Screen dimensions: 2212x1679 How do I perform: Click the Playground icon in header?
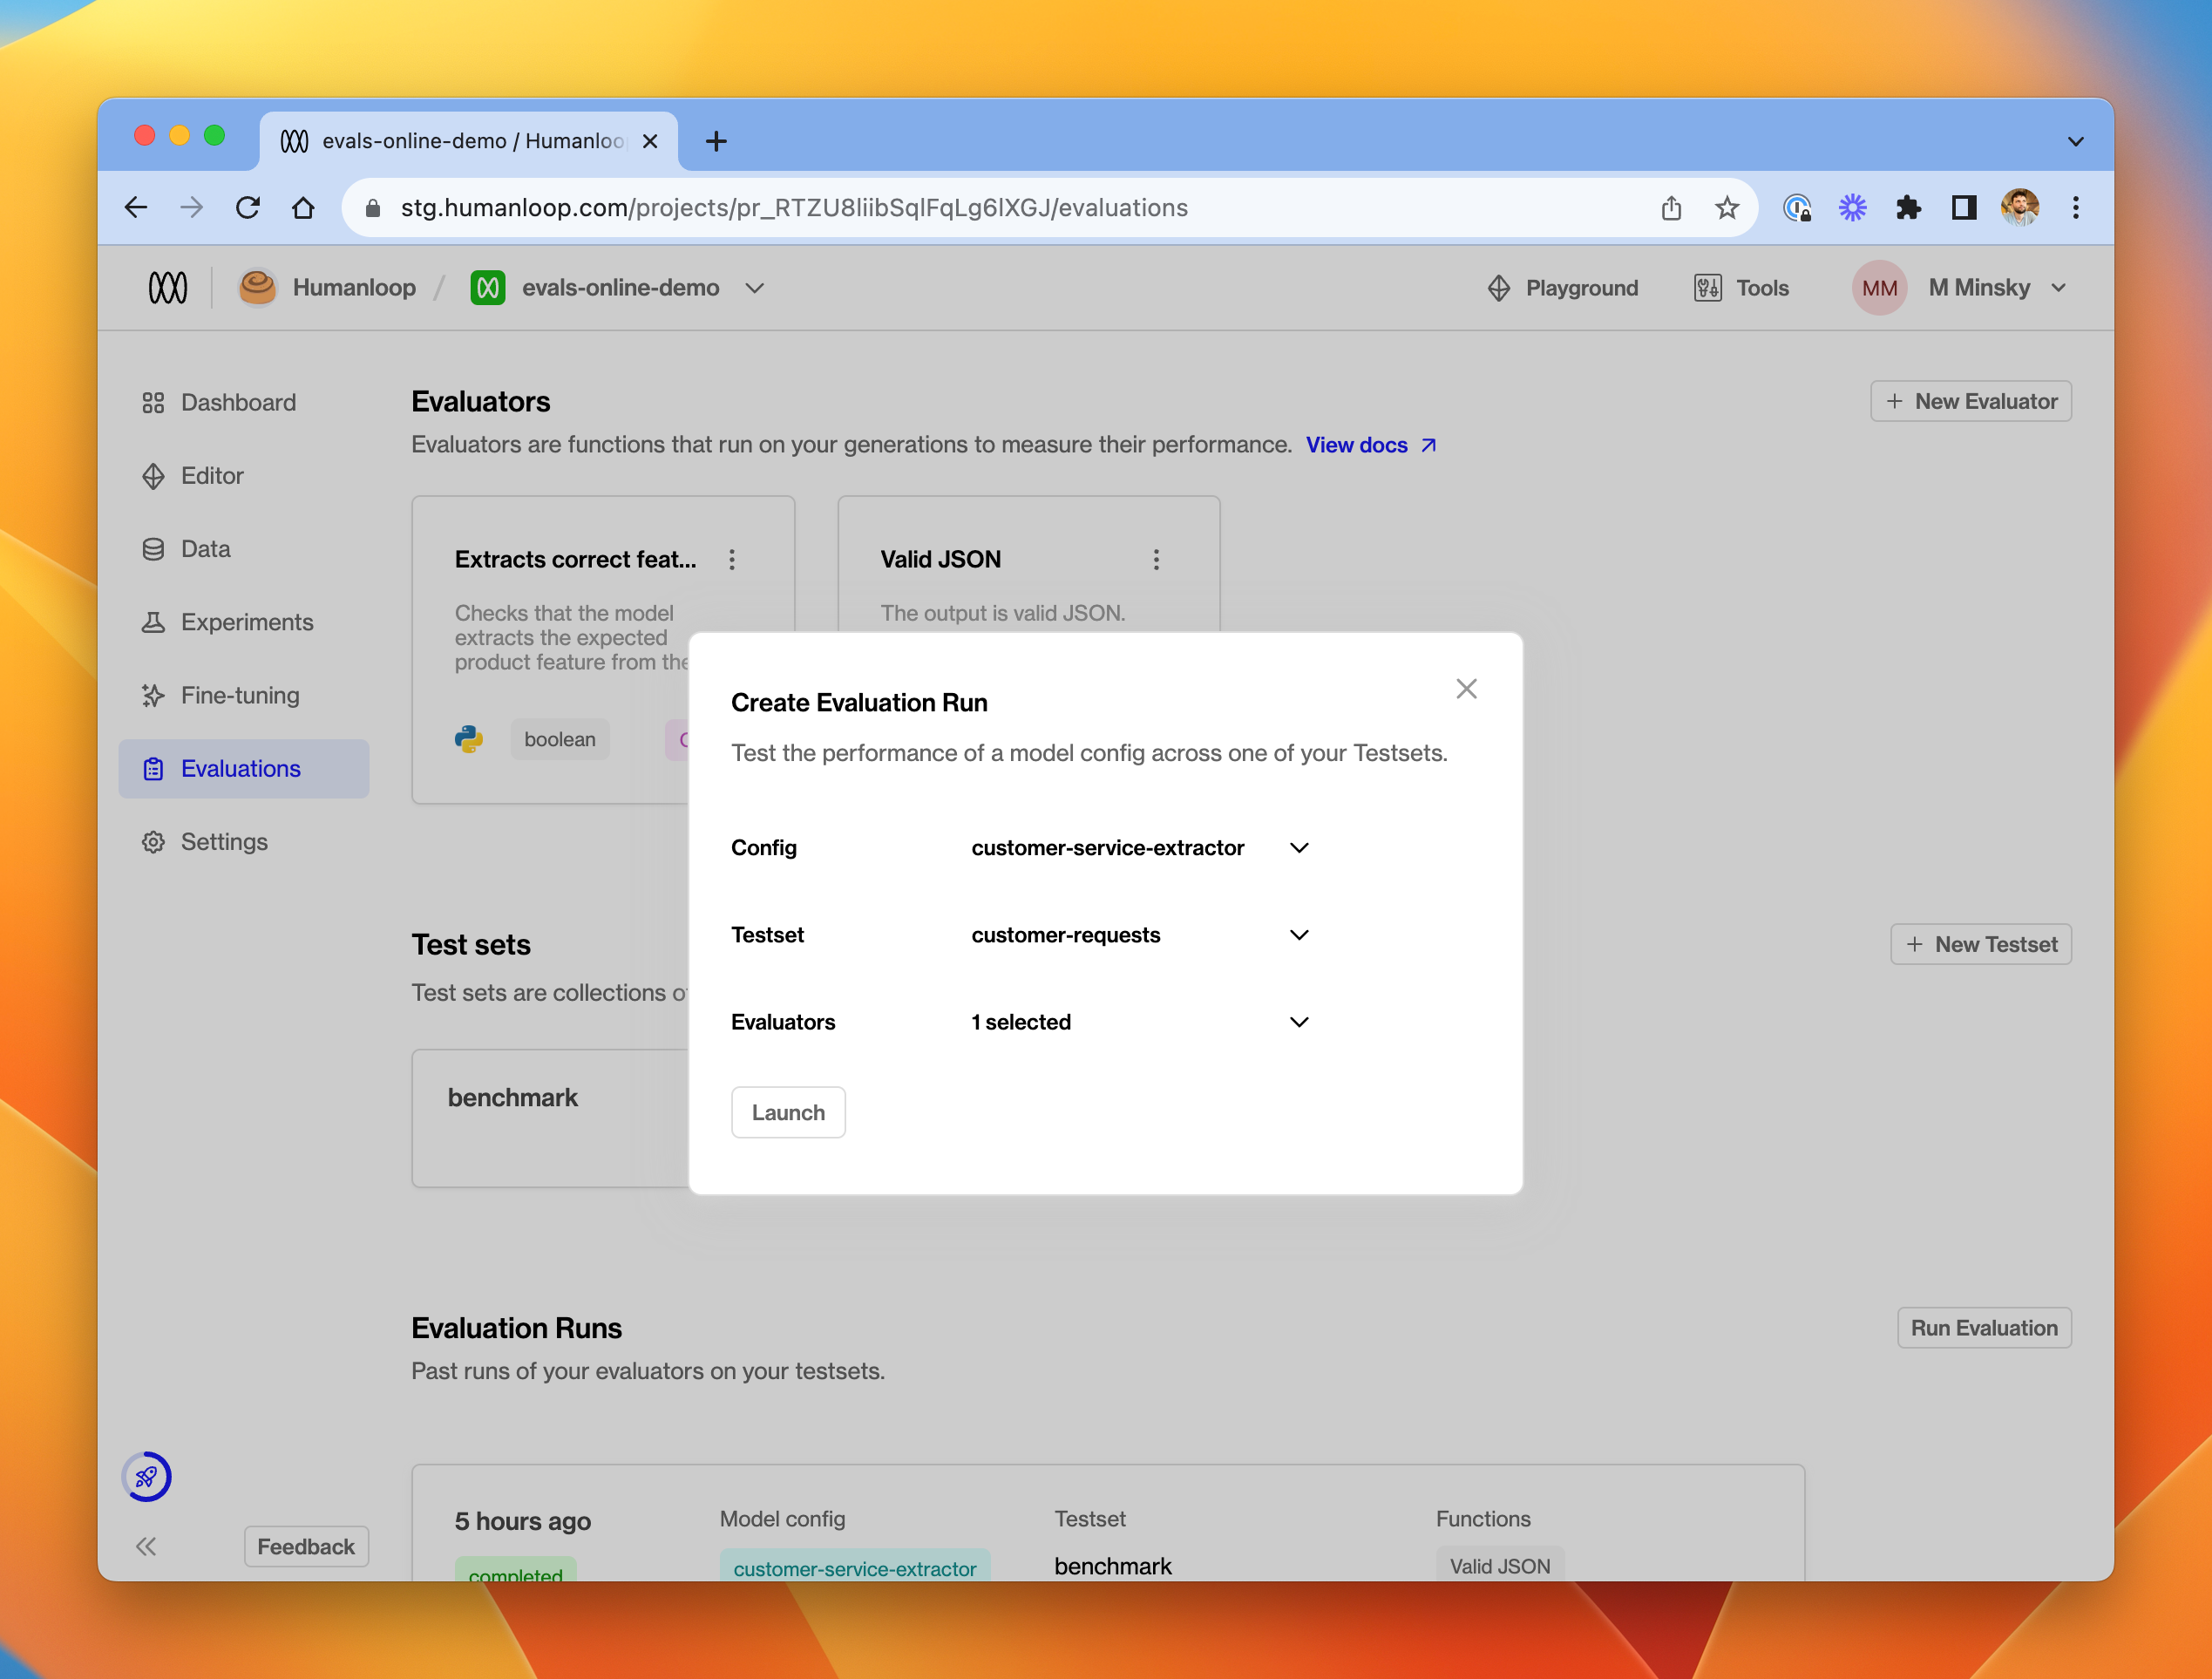coord(1499,288)
